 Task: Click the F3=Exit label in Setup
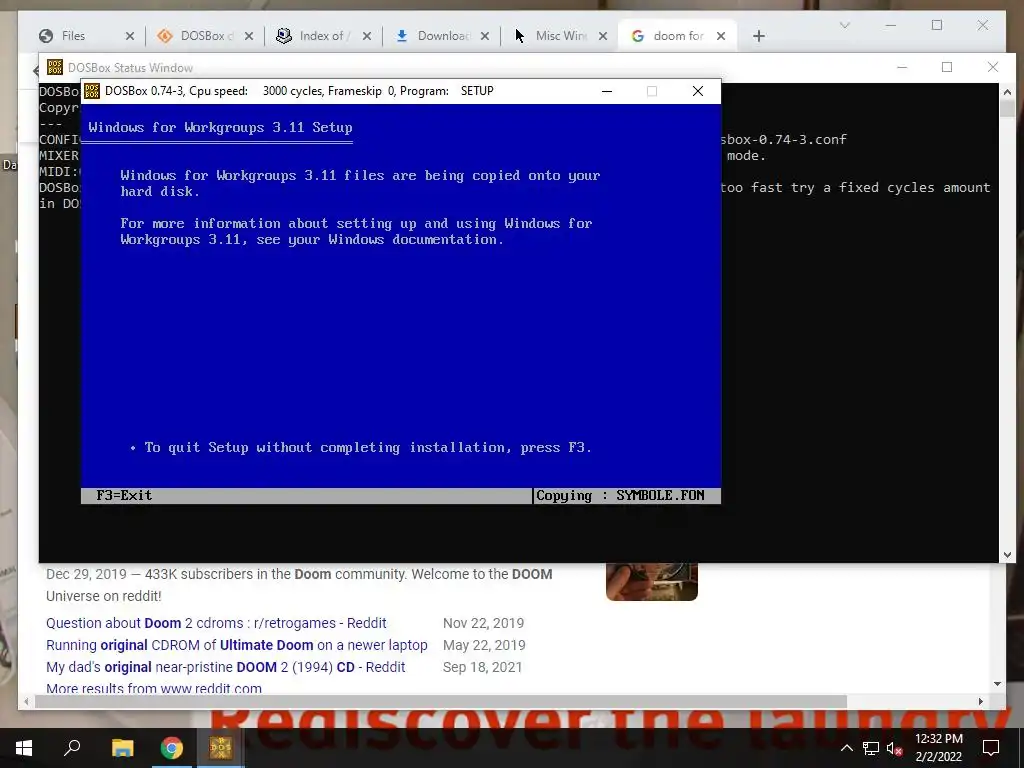[124, 496]
